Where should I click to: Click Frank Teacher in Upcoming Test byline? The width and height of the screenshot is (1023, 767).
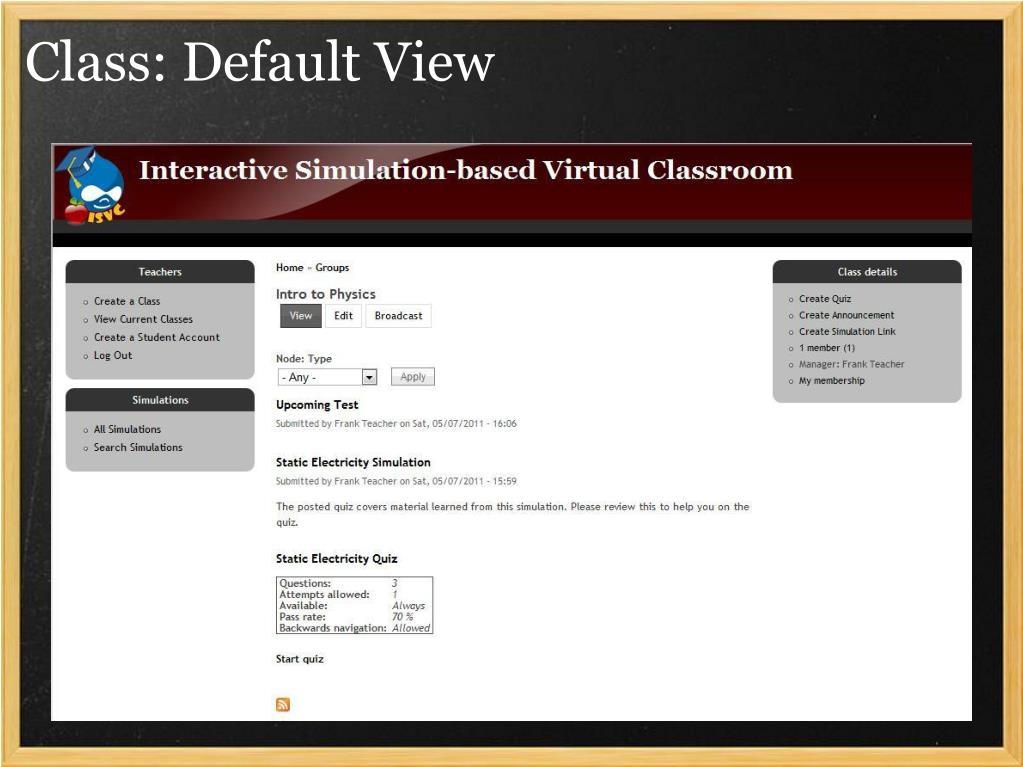tap(365, 424)
